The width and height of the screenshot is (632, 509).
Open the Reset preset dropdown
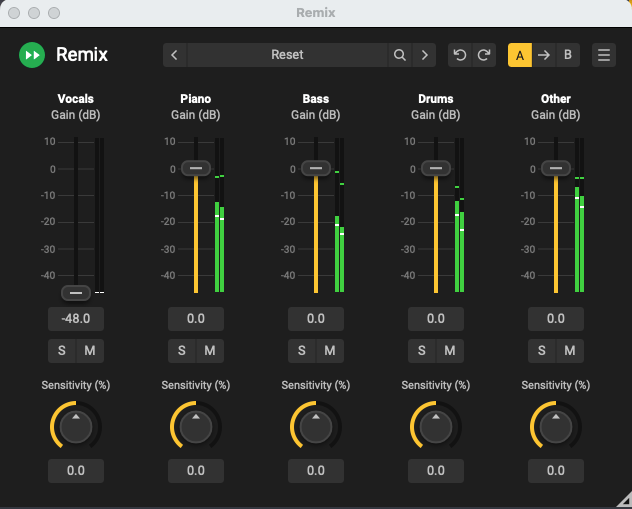287,55
